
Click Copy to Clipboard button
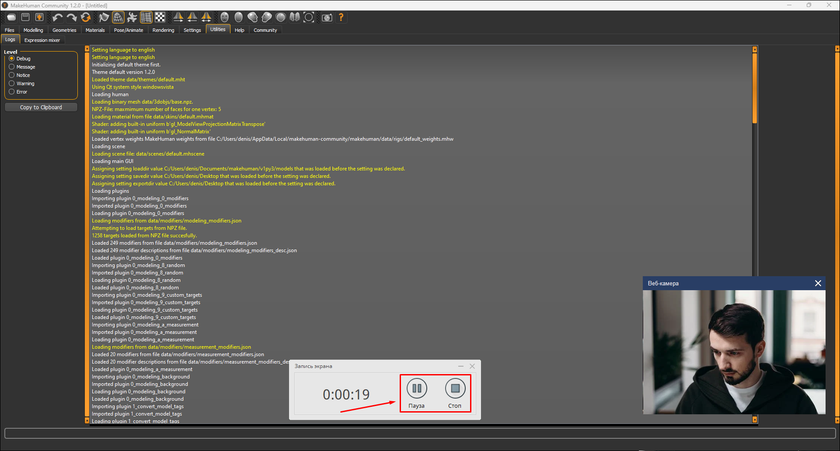click(x=41, y=107)
